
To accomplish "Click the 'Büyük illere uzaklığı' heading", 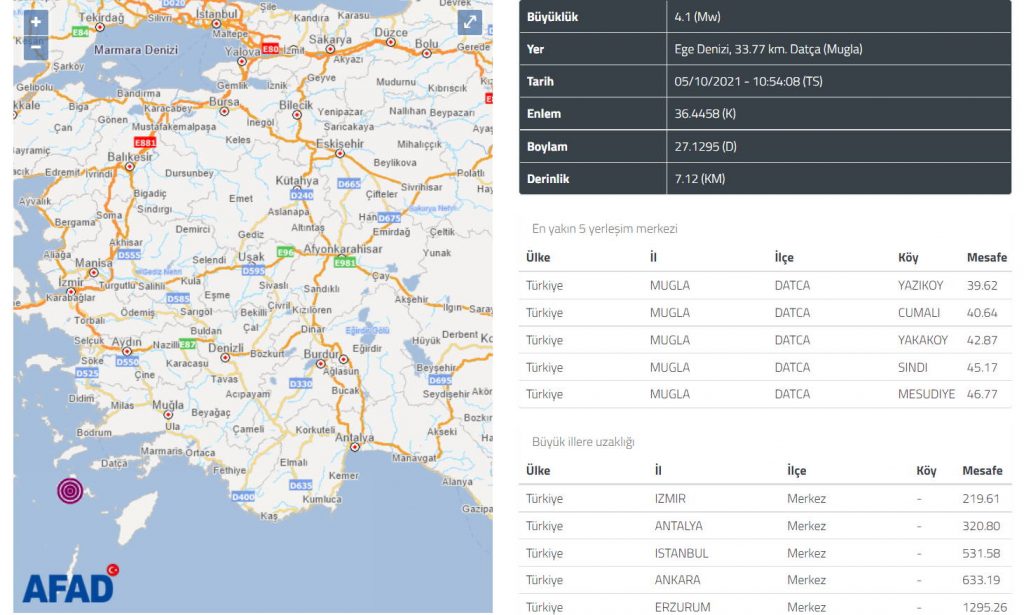I will [x=583, y=441].
